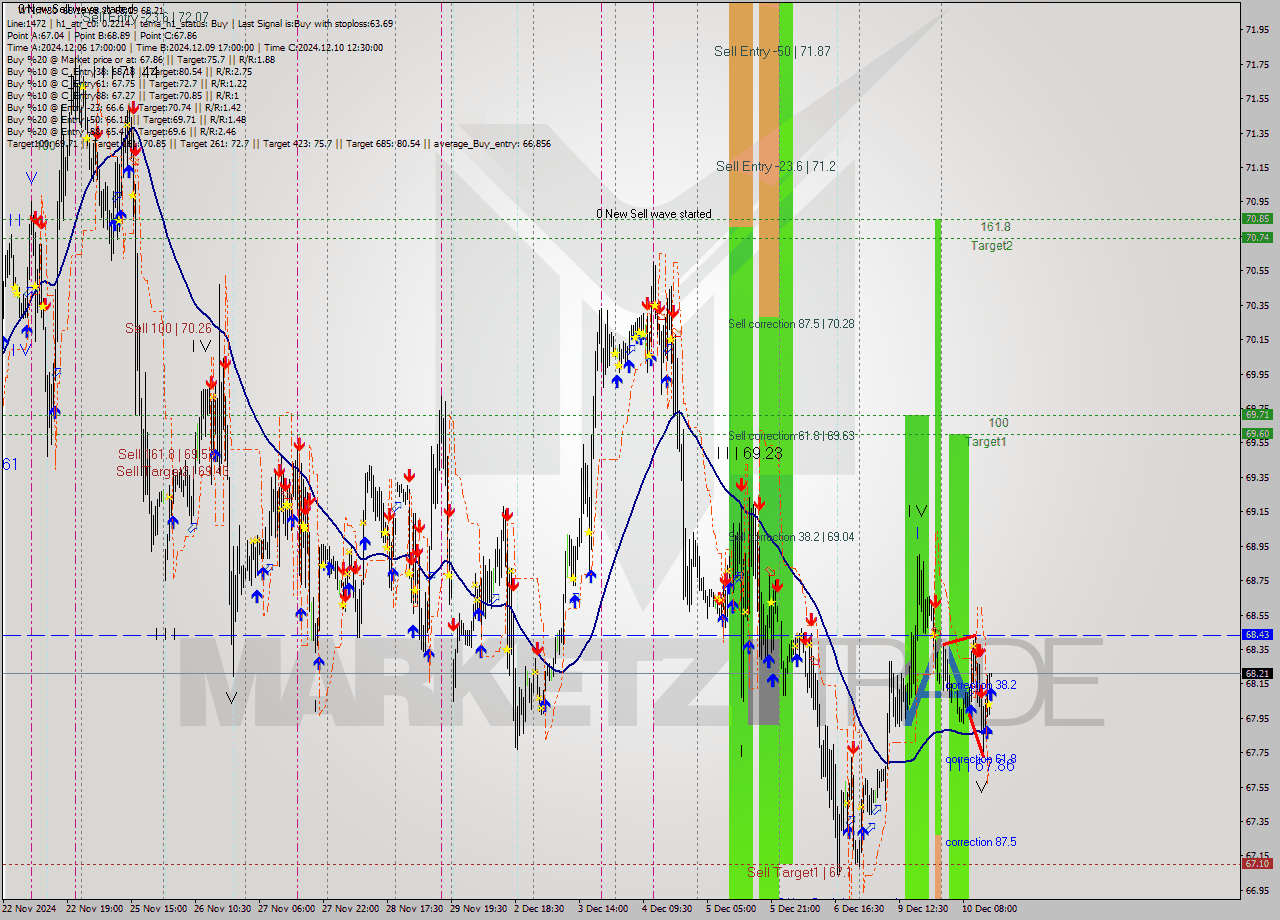Click the 69.15 price axis value
1280x920 pixels.
coord(1258,511)
